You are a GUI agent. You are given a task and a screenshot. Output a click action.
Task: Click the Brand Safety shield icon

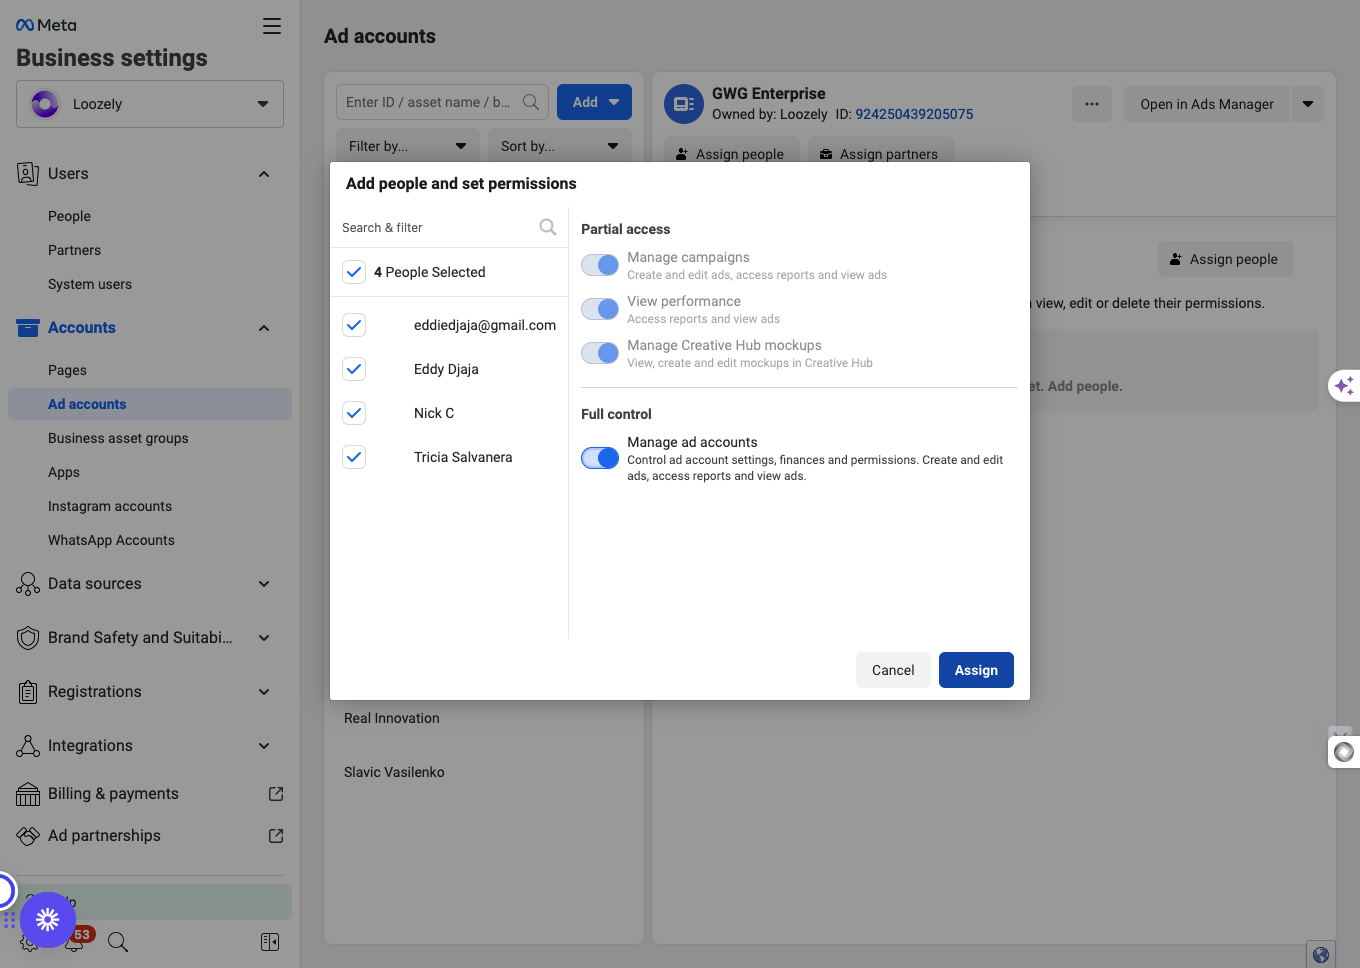pos(28,638)
